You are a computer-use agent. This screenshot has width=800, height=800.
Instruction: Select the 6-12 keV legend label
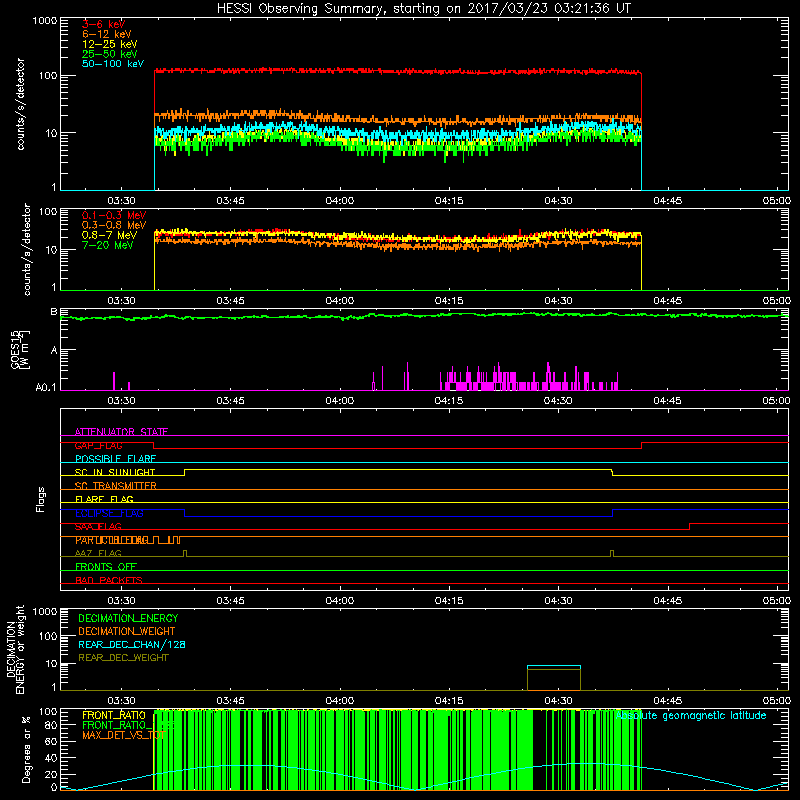(107, 34)
